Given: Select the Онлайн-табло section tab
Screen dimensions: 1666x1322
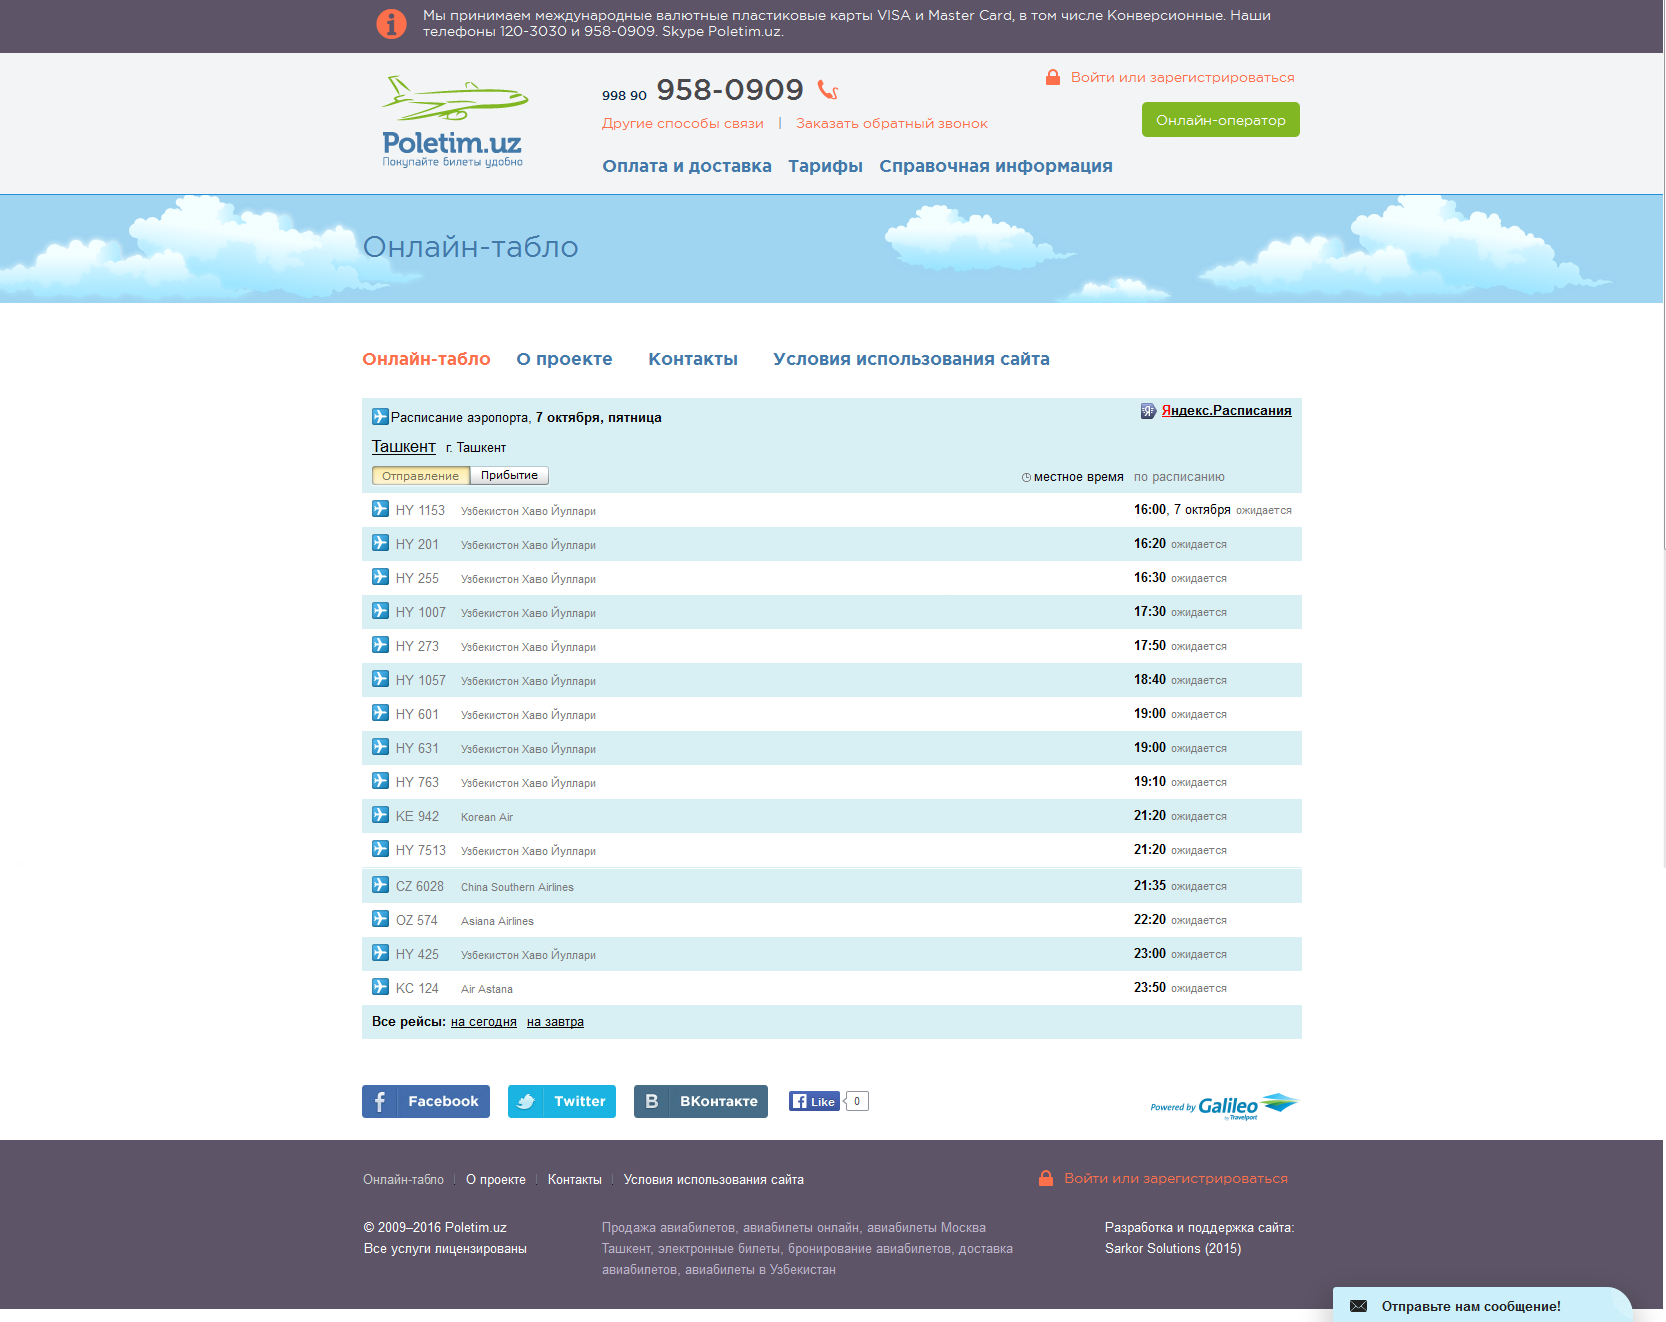Looking at the screenshot, I should pos(426,359).
